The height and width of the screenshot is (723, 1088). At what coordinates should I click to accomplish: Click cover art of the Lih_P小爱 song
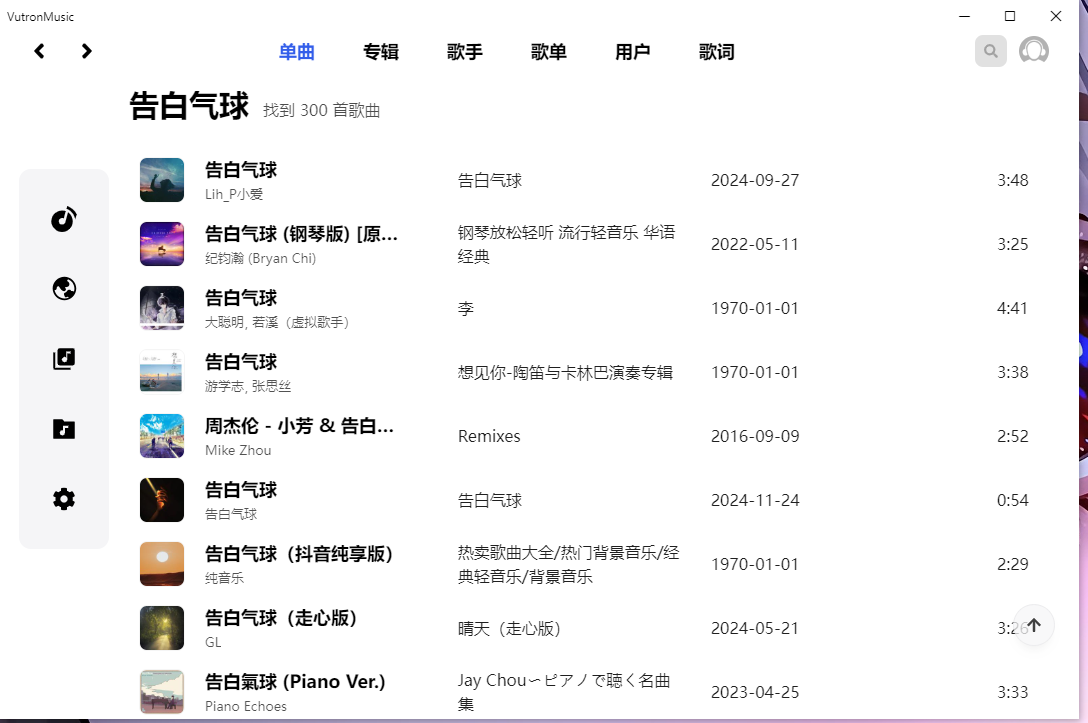pos(162,180)
